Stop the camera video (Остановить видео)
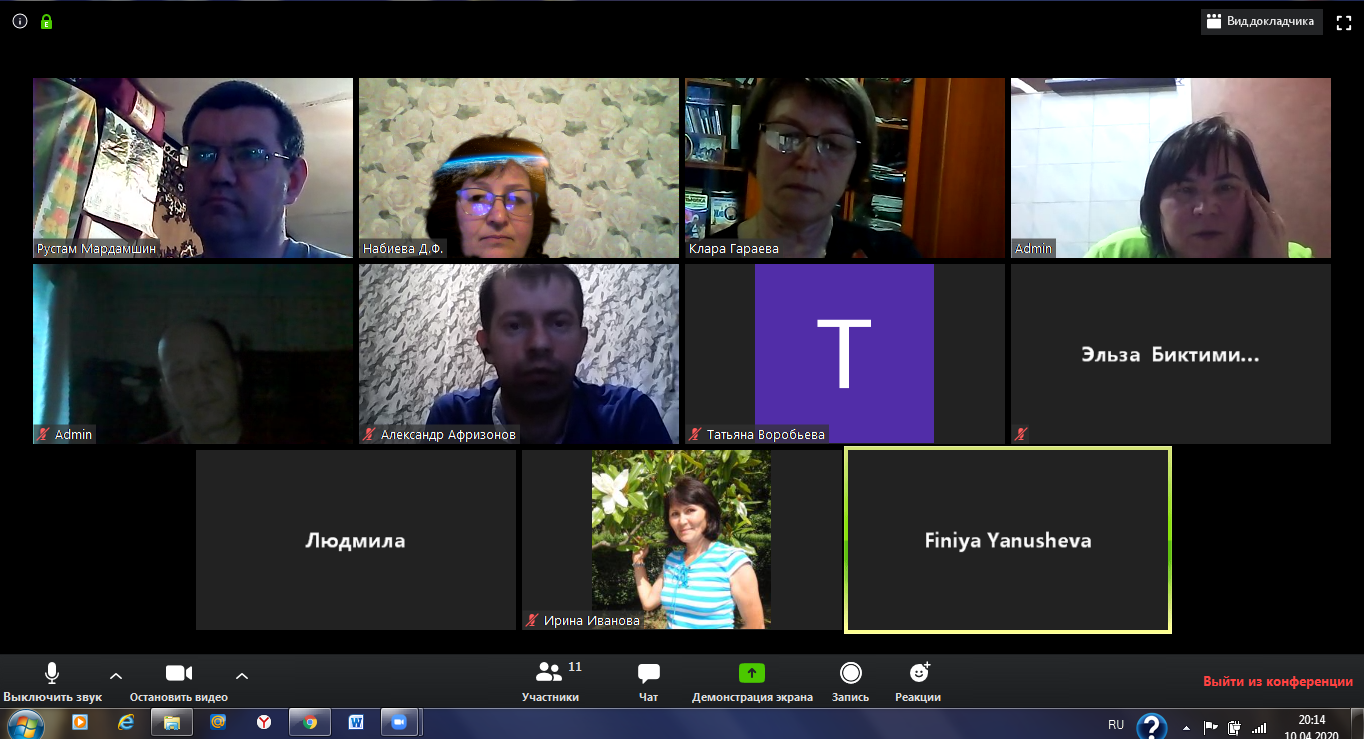This screenshot has height=739, width=1364. 178,673
